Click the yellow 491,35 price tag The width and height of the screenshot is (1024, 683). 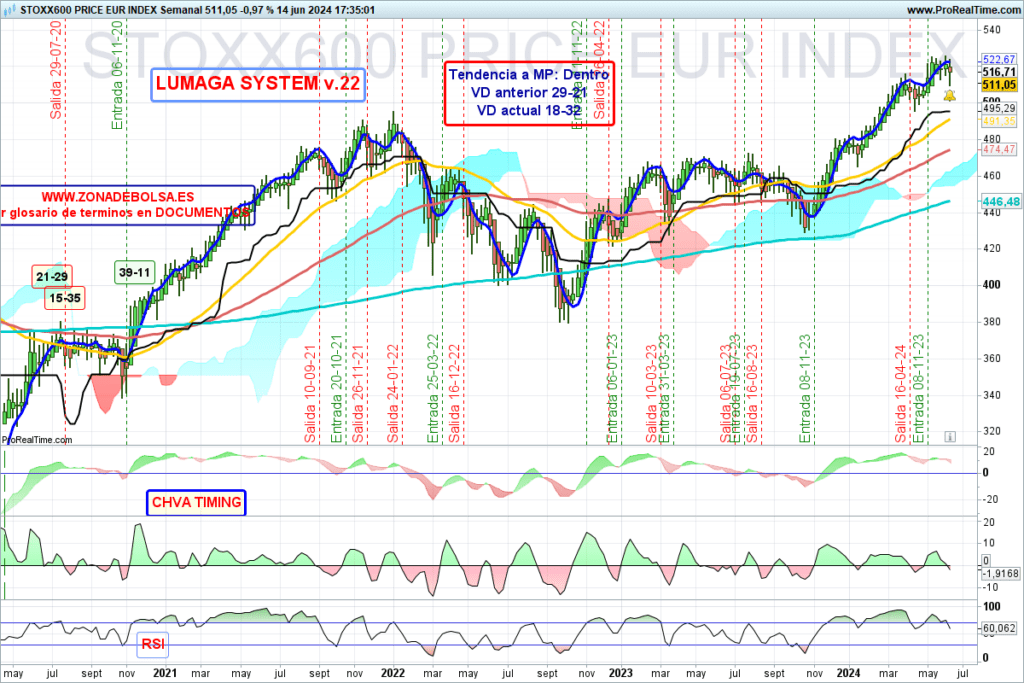coord(999,121)
